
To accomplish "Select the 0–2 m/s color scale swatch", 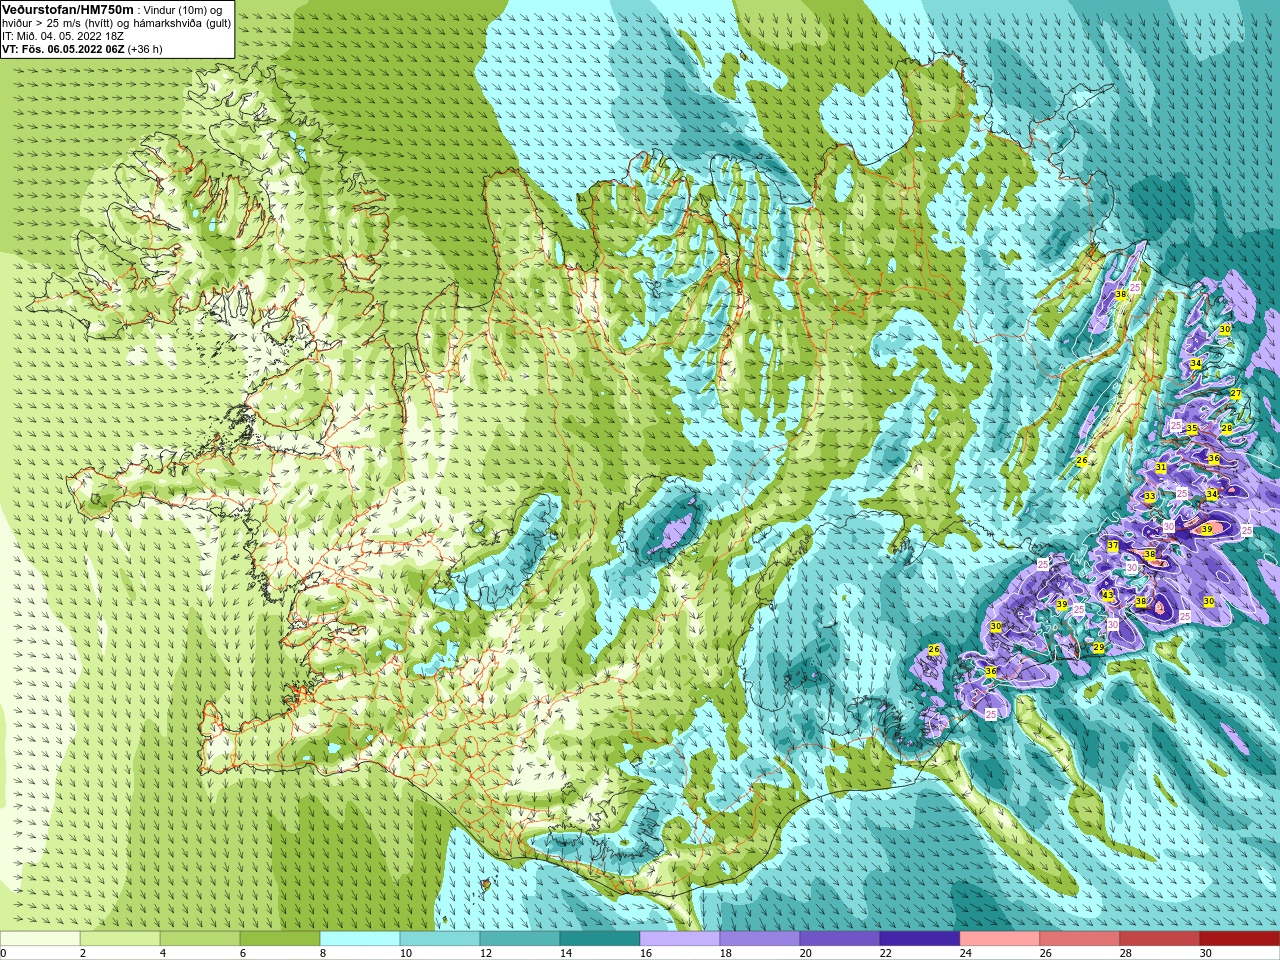I will coord(40,939).
